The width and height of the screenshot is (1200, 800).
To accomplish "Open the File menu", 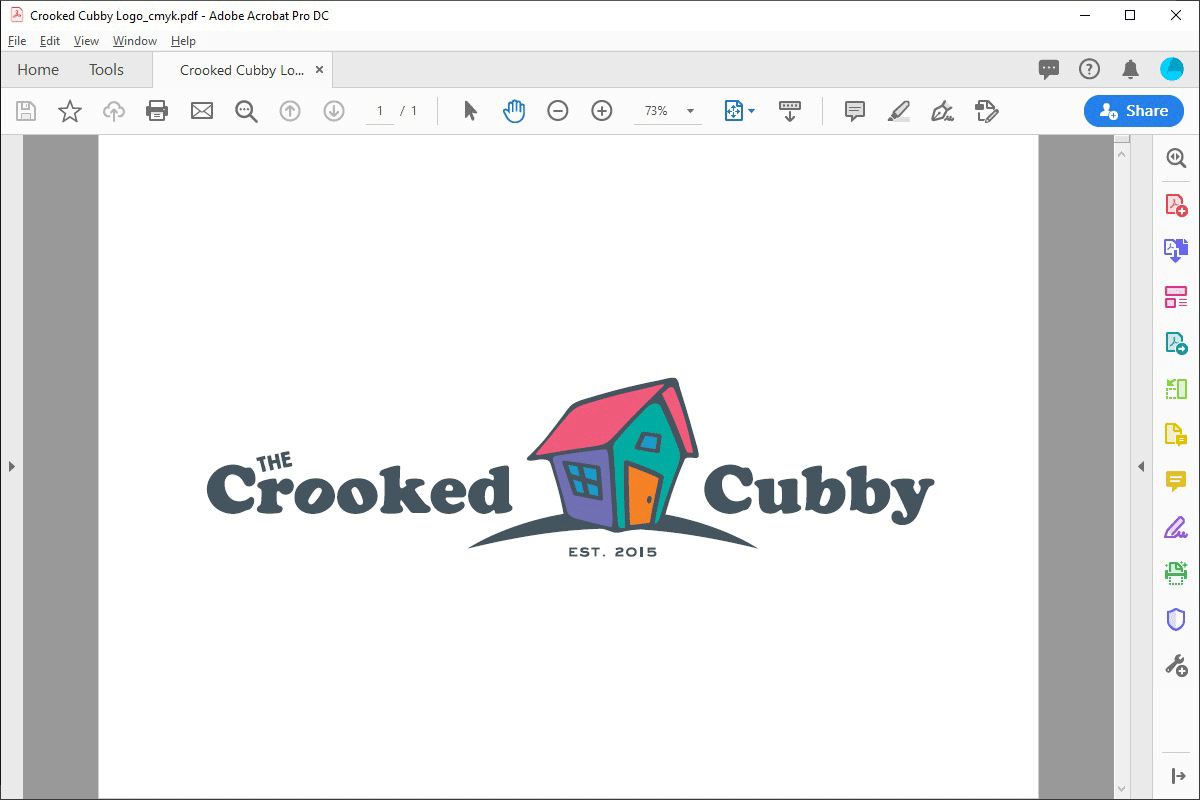I will [x=17, y=41].
